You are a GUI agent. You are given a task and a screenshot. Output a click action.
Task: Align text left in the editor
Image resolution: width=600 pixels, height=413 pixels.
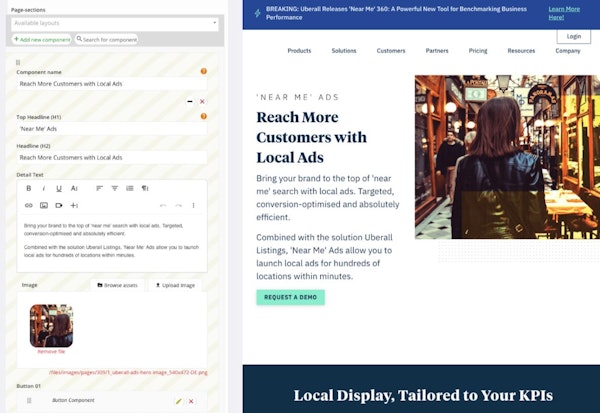(x=99, y=188)
